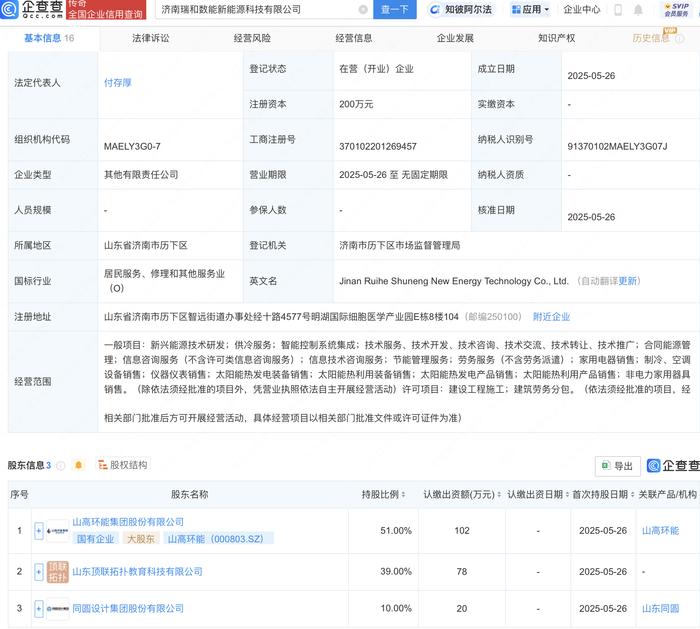Switch to the 知识产权 tab
Image resolution: width=700 pixels, height=629 pixels.
coord(556,38)
